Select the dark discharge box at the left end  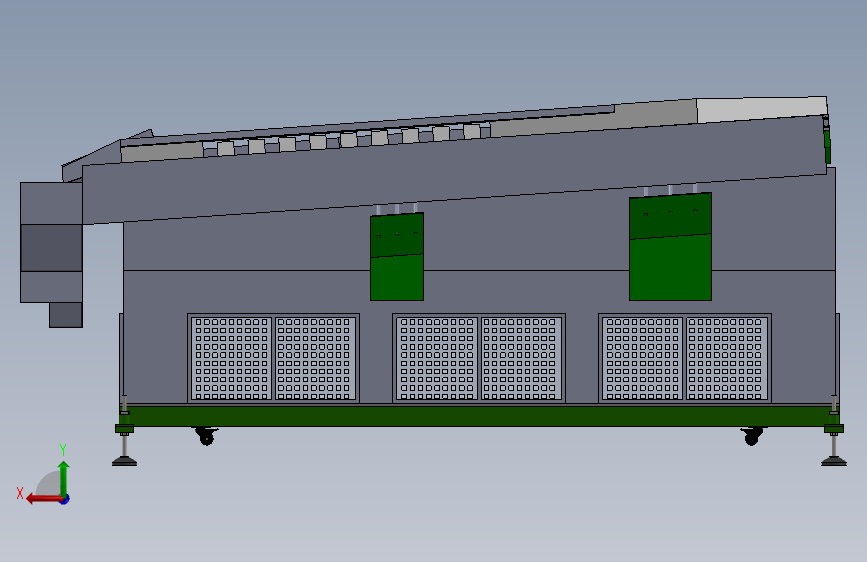[51, 248]
